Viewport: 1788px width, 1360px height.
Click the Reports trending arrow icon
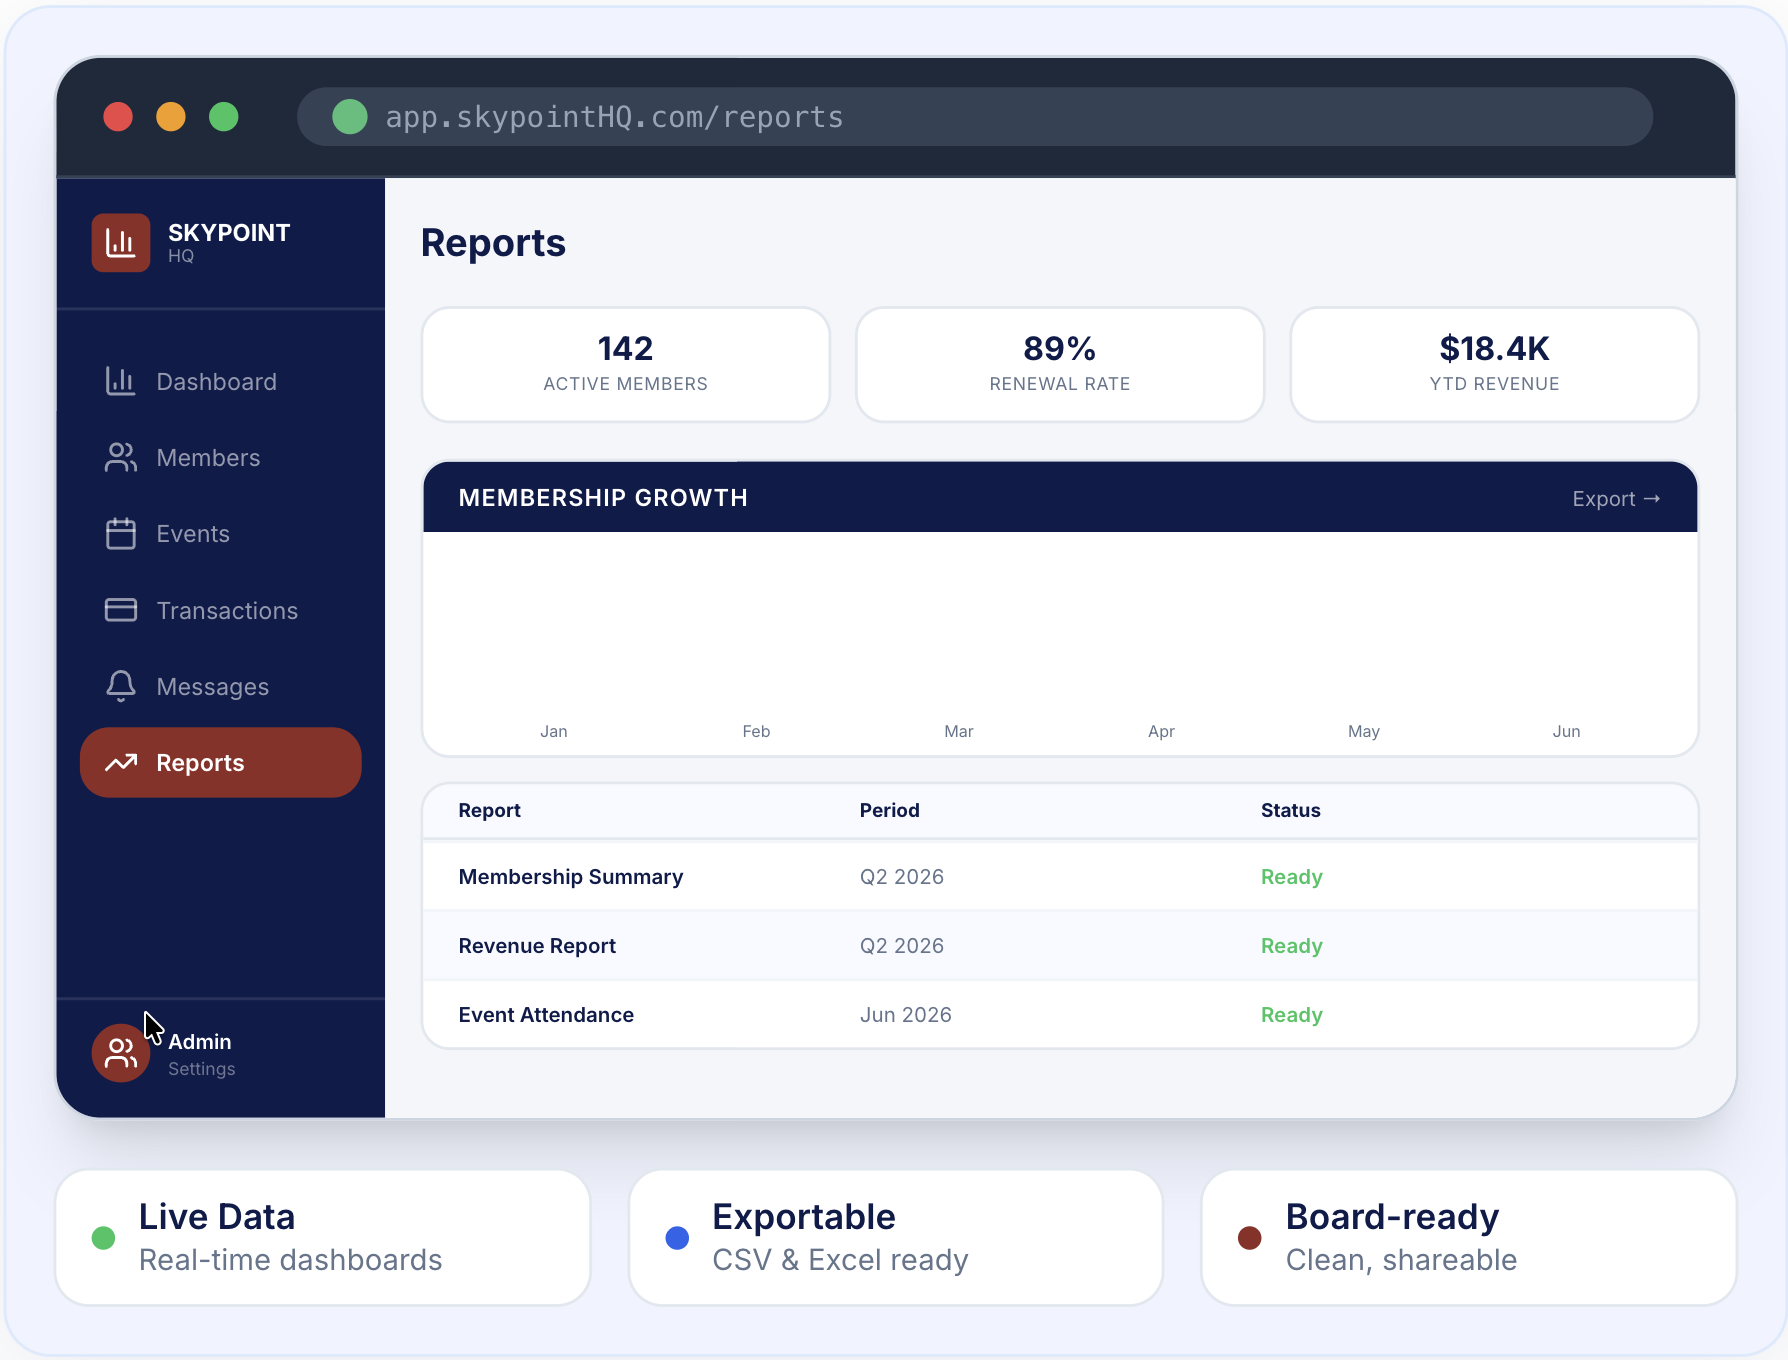tap(120, 762)
